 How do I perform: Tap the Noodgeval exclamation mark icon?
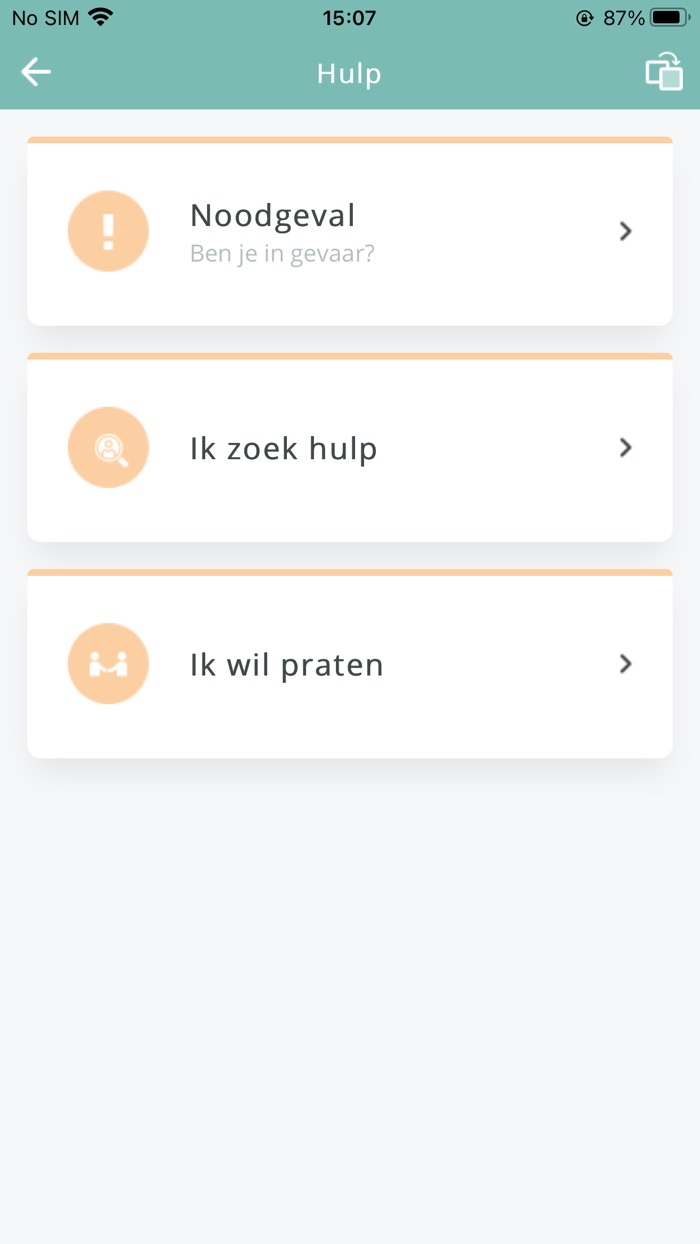coord(108,231)
